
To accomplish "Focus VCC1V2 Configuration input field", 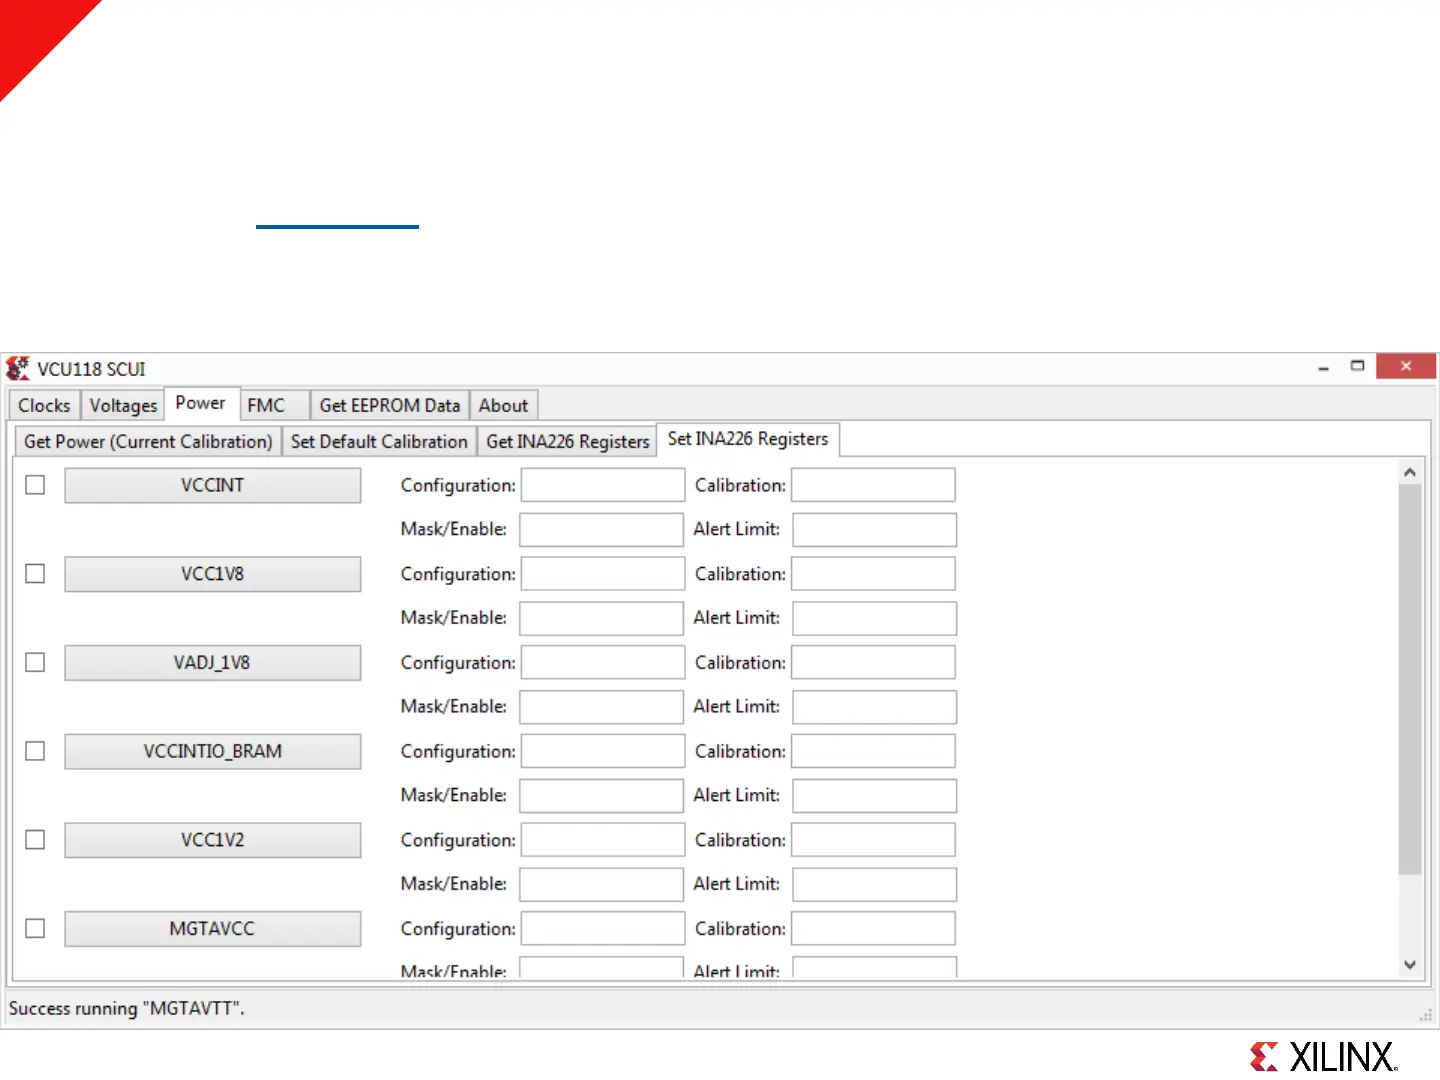I will 603,840.
